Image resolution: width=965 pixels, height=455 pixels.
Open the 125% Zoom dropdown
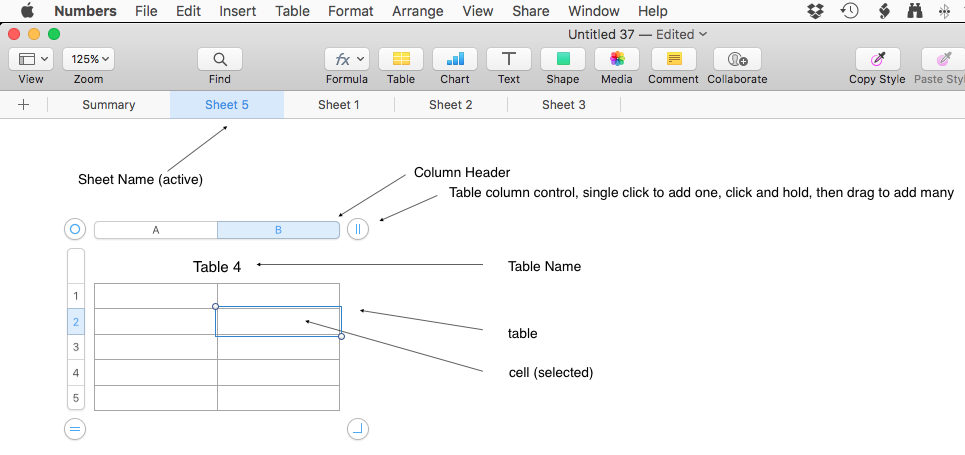[89, 59]
